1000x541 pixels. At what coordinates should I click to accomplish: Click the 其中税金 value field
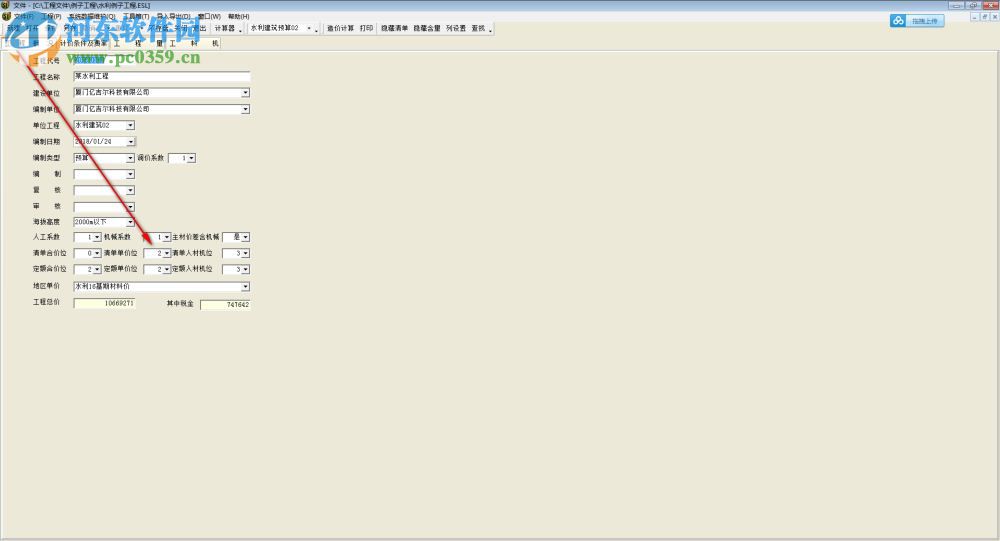[x=225, y=305]
